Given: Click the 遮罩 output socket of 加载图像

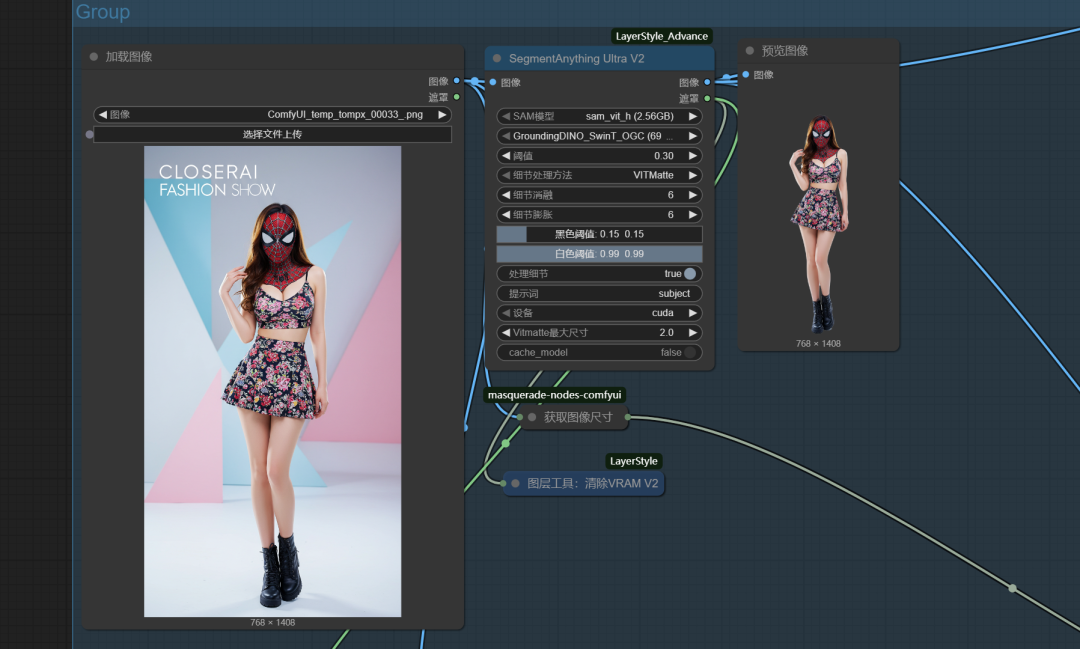Looking at the screenshot, I should coord(457,97).
